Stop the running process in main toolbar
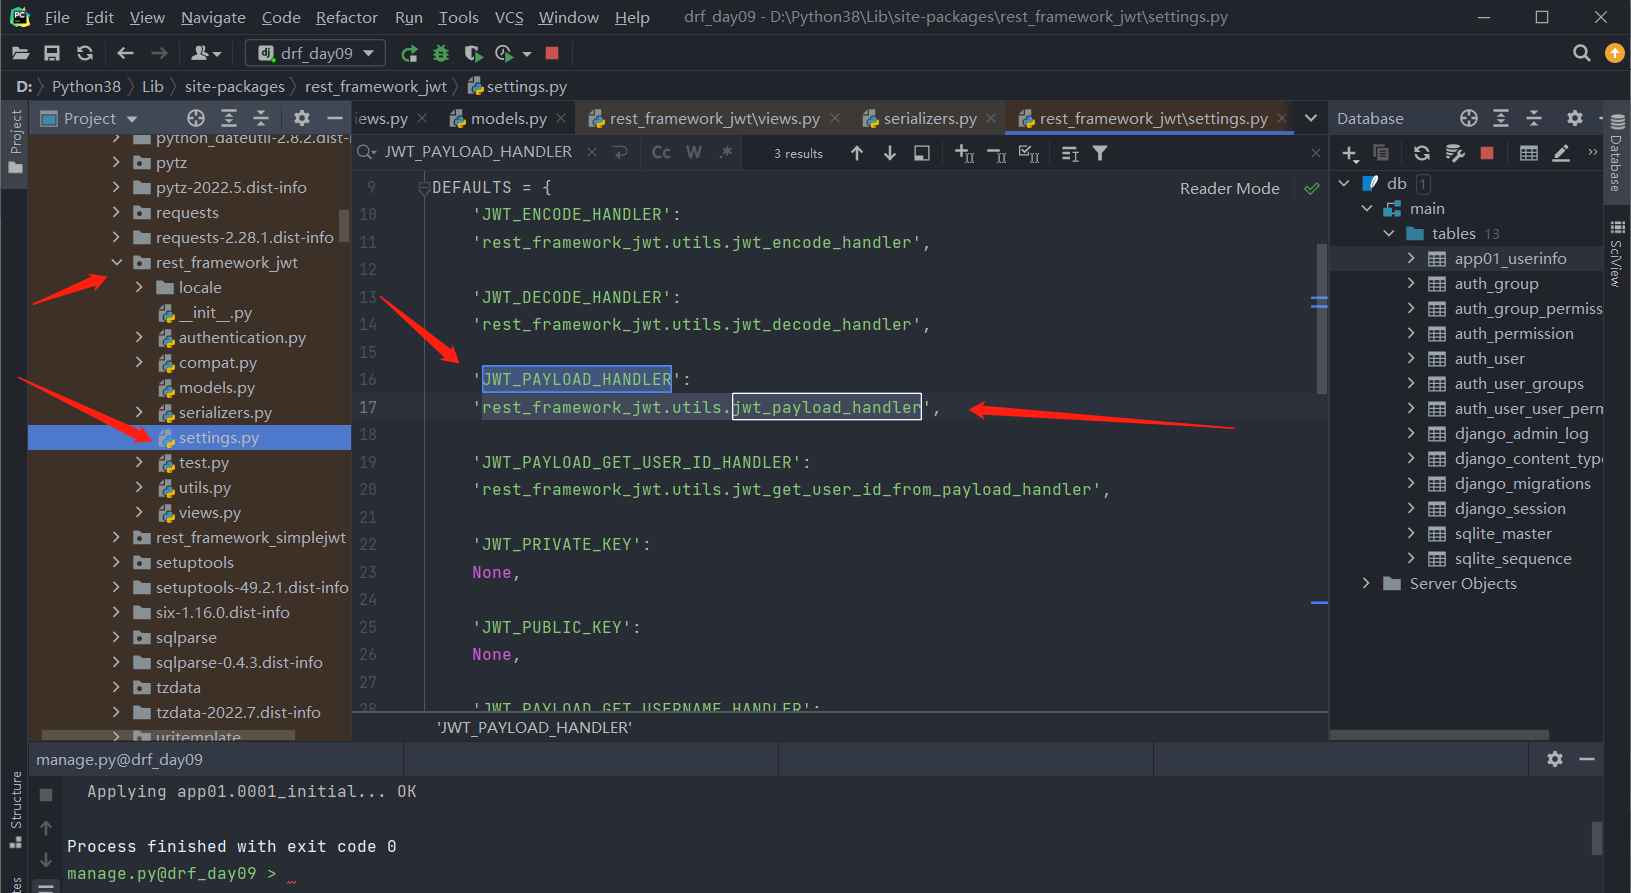This screenshot has width=1631, height=893. click(x=552, y=53)
